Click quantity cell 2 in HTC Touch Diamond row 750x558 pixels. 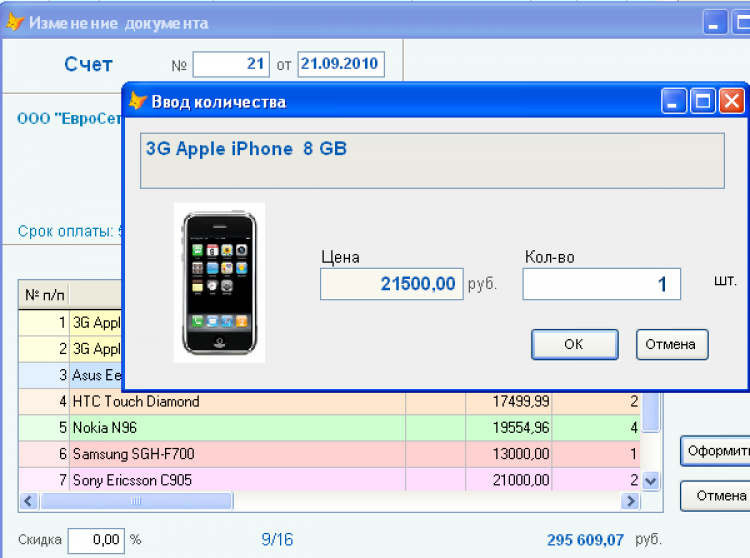pos(596,401)
